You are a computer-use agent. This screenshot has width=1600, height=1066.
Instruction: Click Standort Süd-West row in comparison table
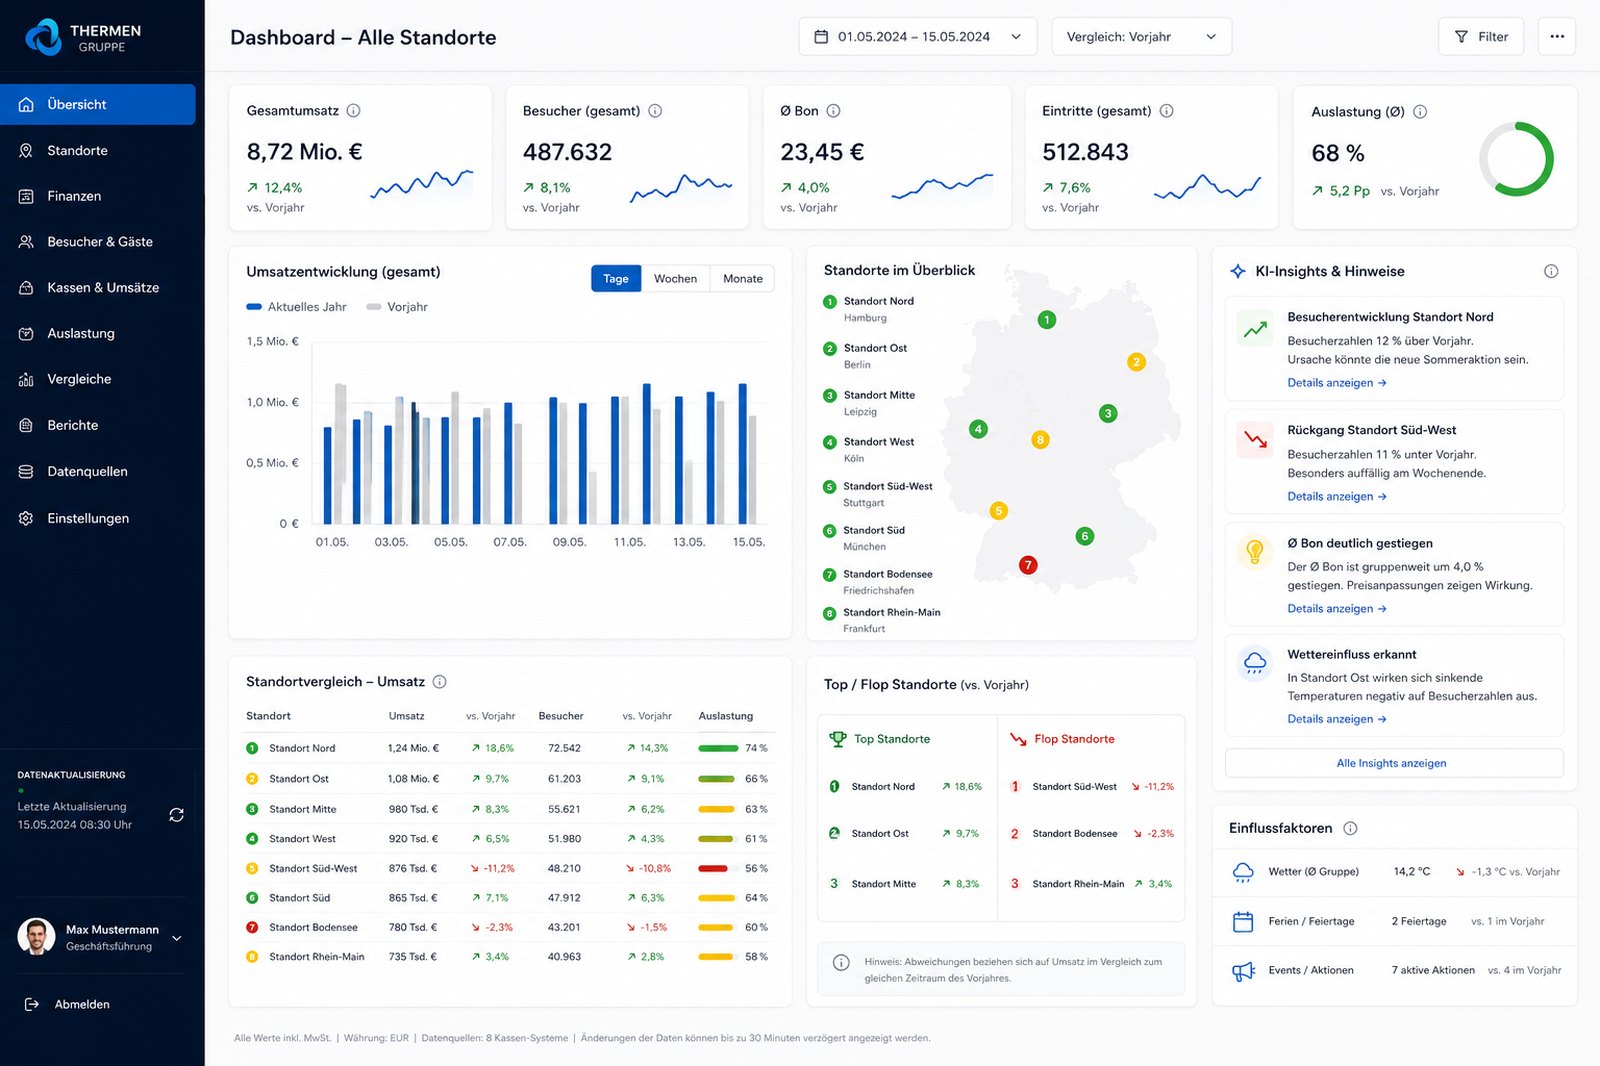508,868
